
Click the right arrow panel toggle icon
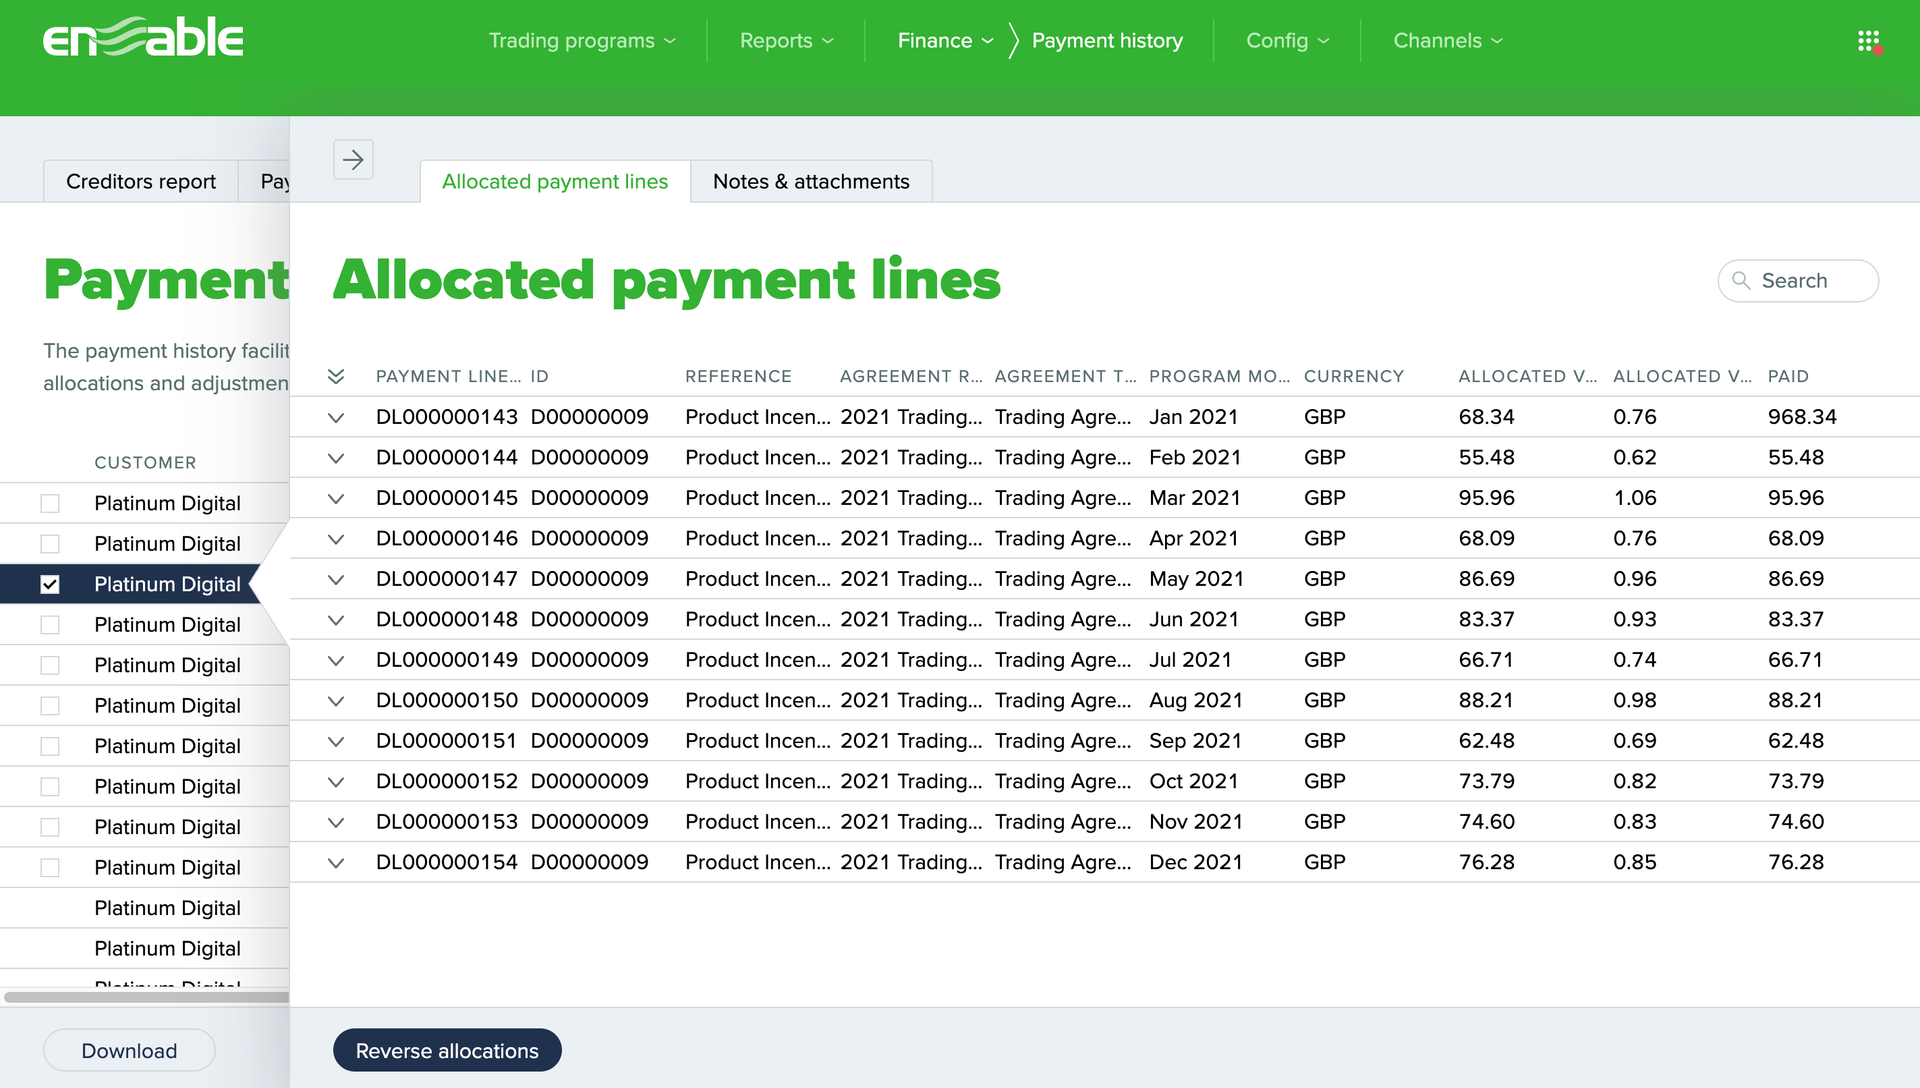click(x=353, y=159)
